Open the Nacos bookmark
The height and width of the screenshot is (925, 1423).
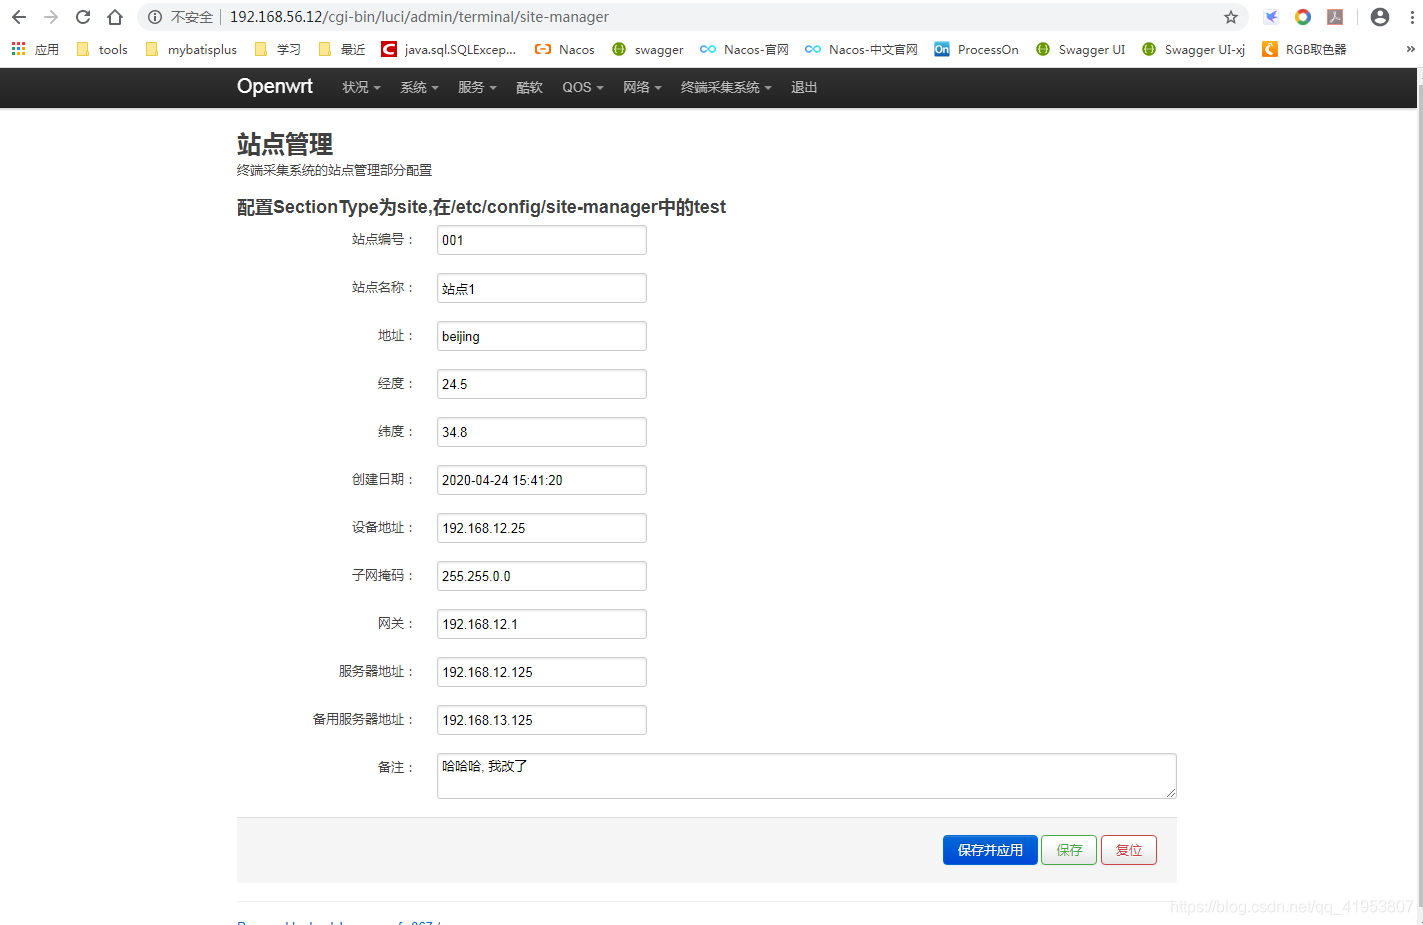[x=565, y=49]
